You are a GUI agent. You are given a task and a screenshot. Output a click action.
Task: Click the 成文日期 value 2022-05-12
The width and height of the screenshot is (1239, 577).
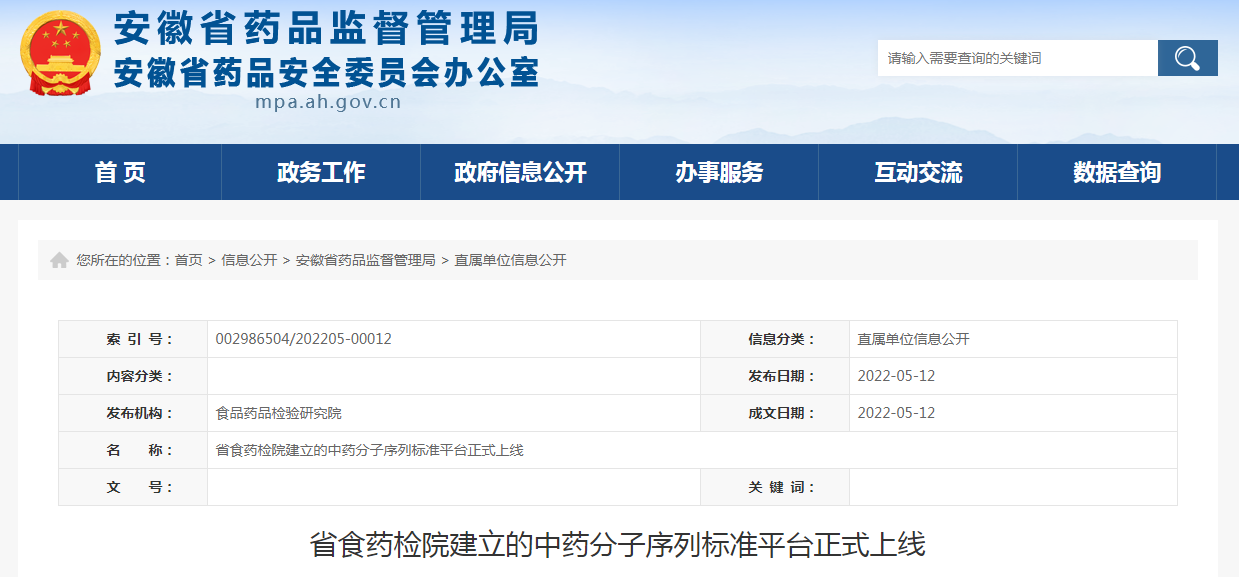pos(896,413)
